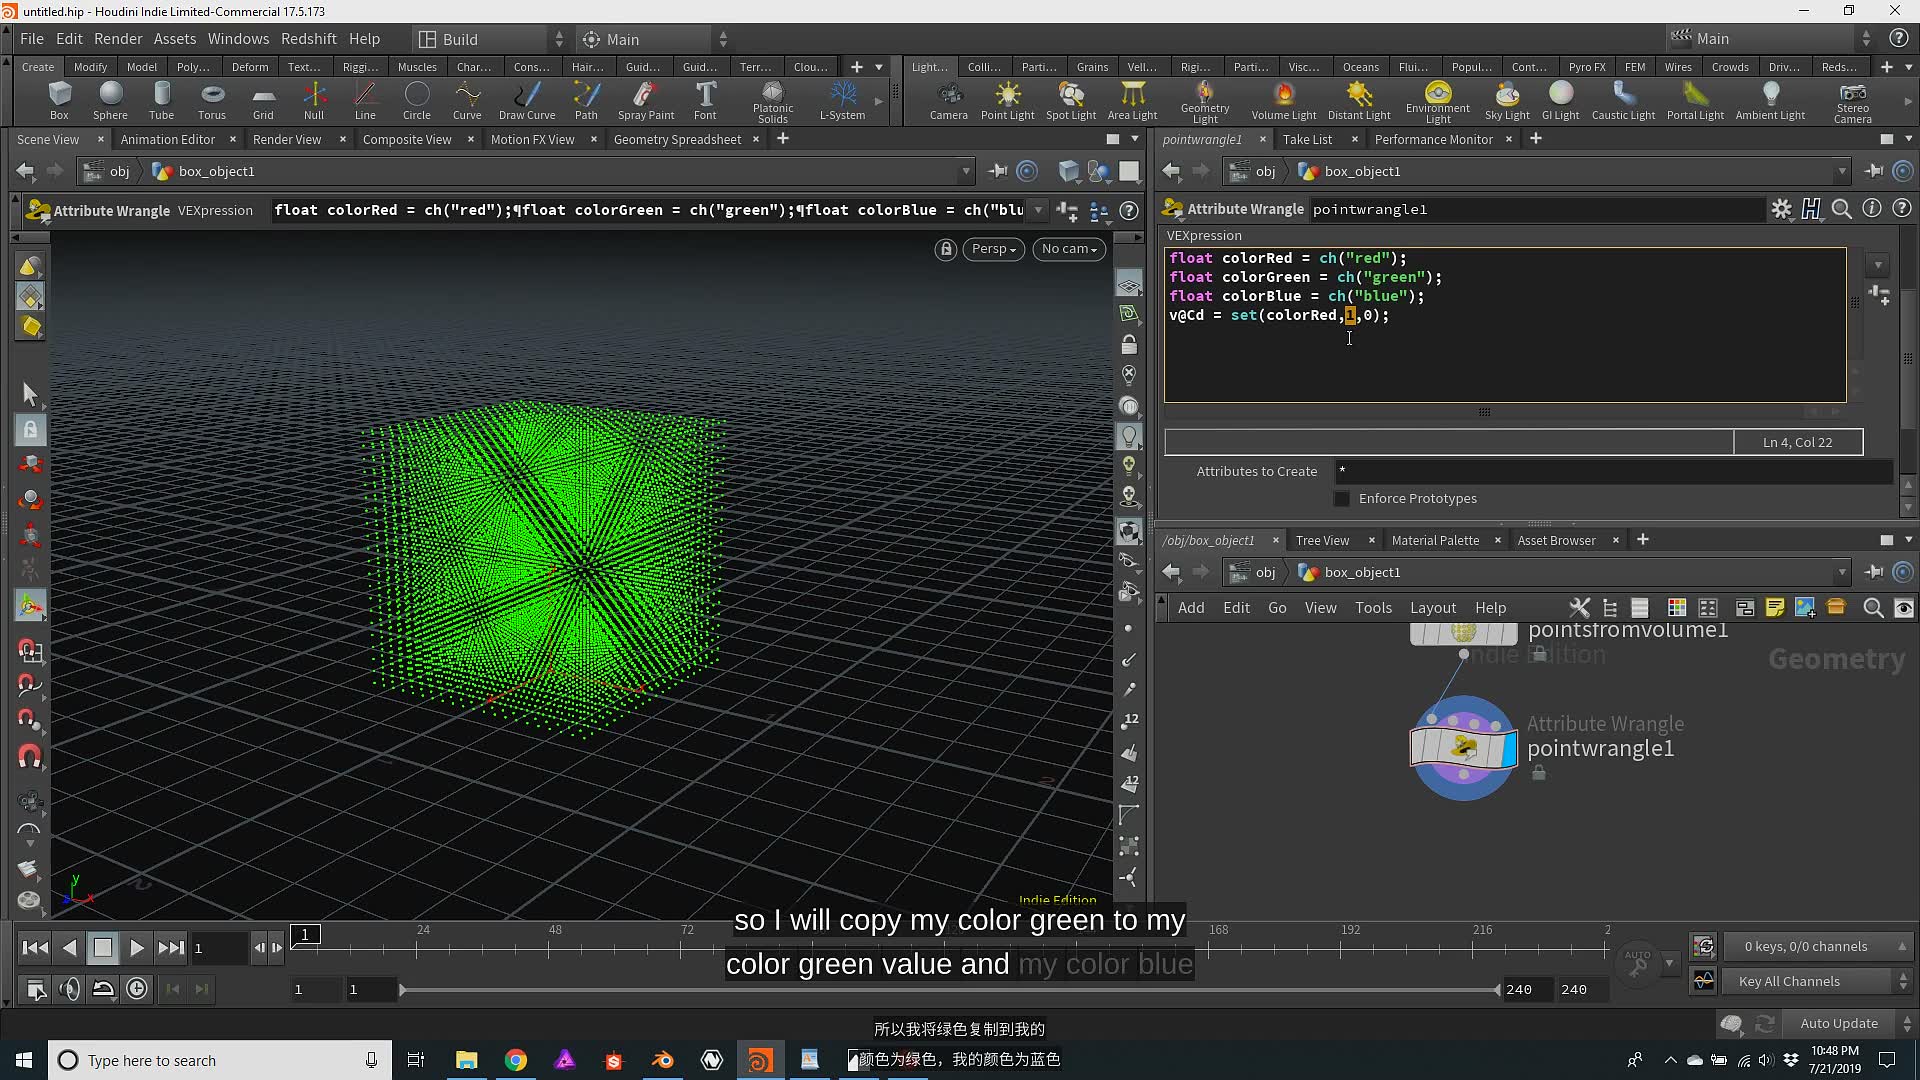
Task: Add a Volume Light
Action: 1284,100
